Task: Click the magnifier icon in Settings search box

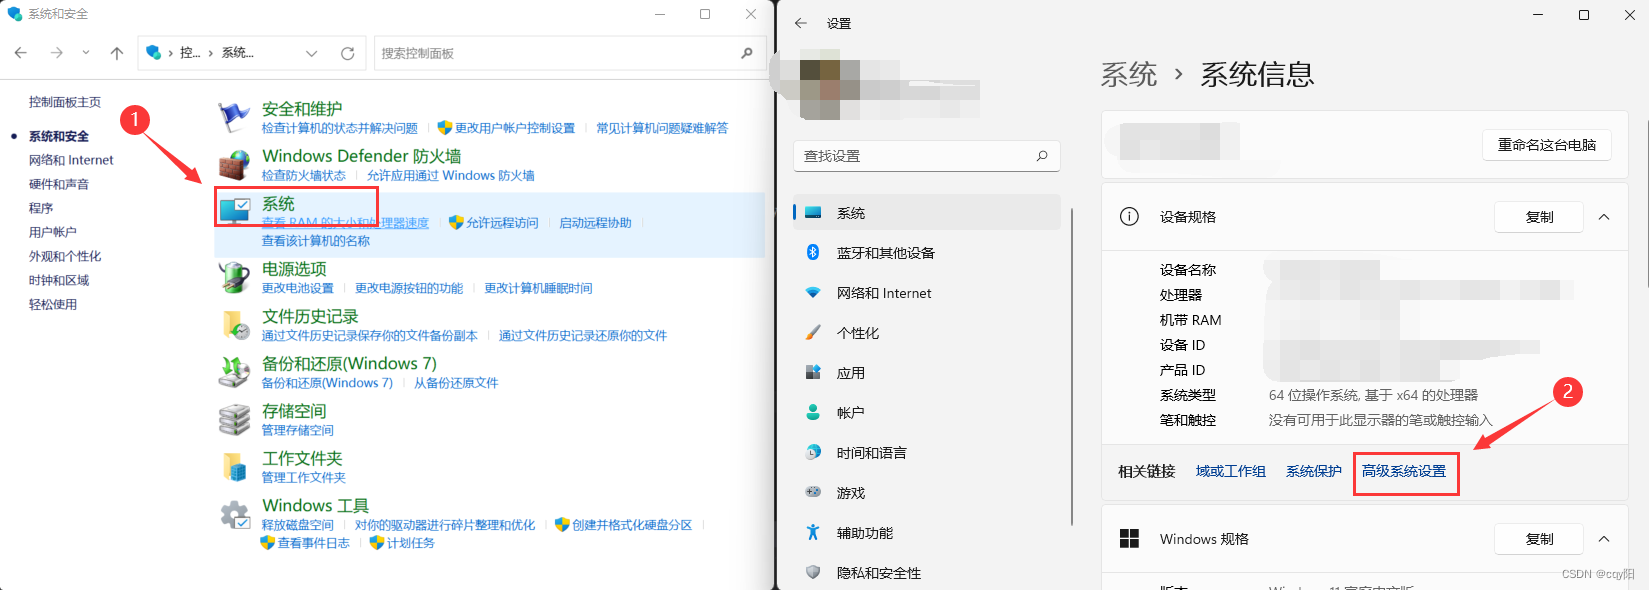Action: pos(1042,156)
